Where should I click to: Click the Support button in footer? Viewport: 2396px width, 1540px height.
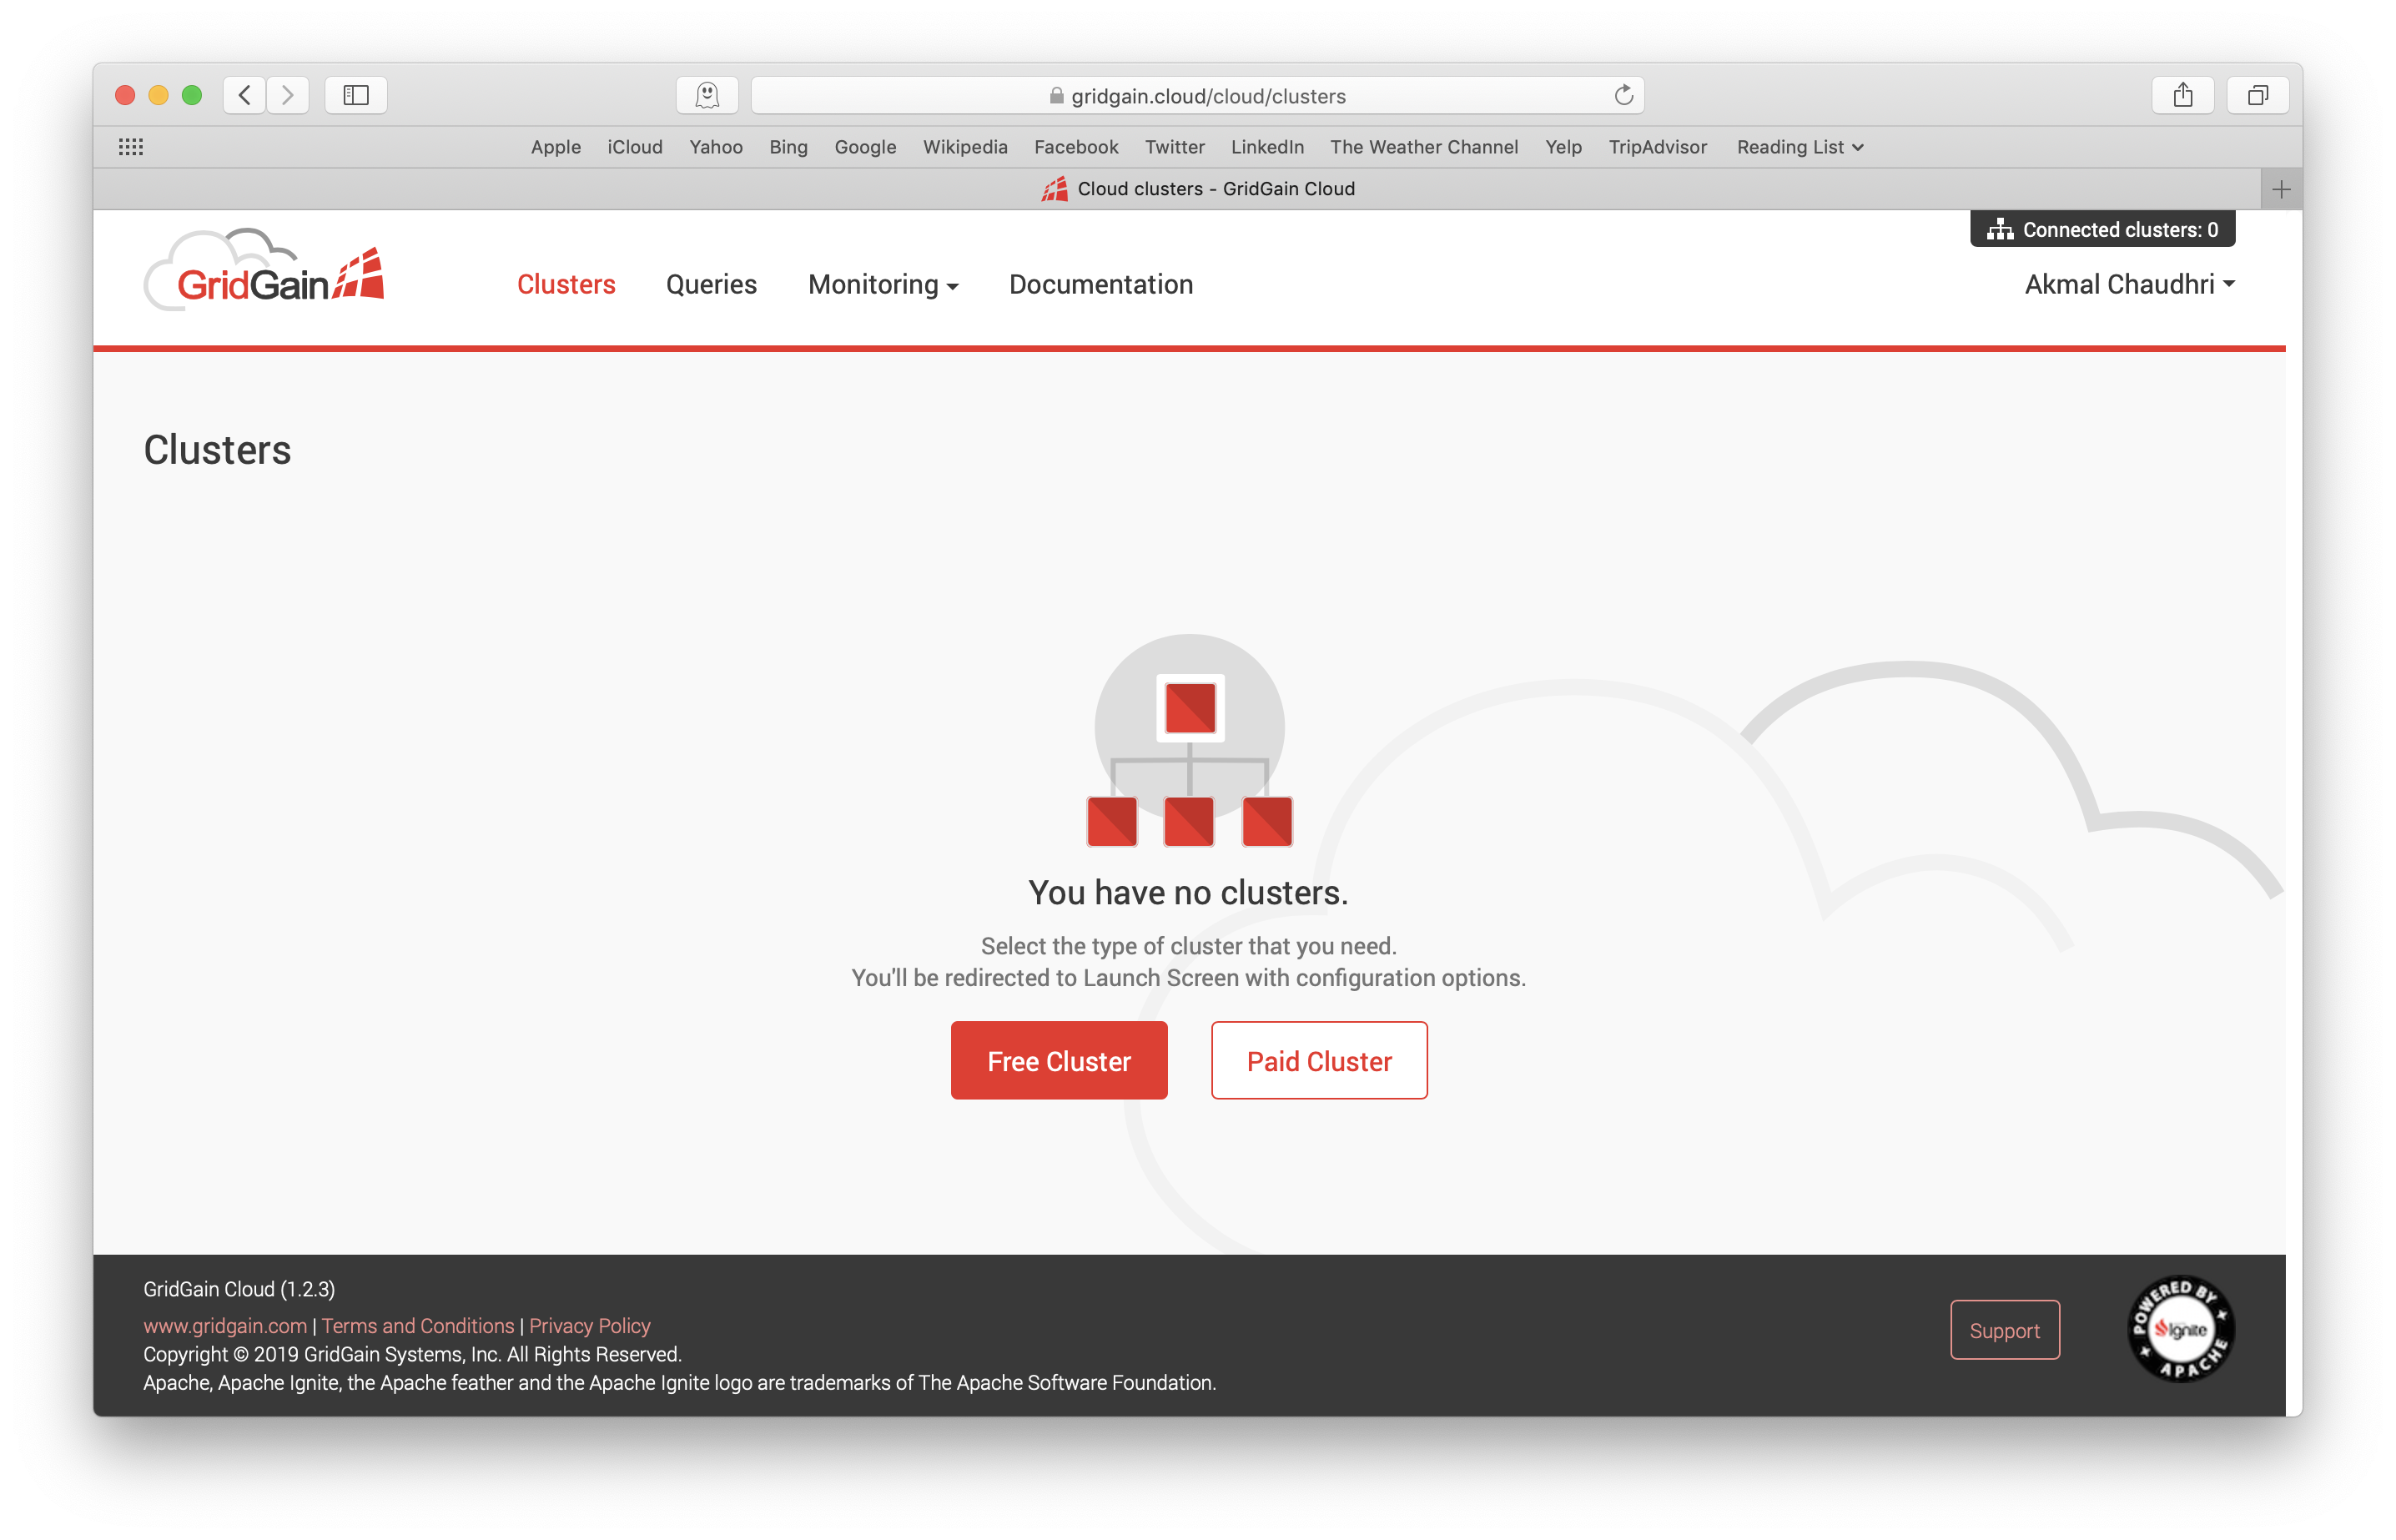(x=2004, y=1330)
